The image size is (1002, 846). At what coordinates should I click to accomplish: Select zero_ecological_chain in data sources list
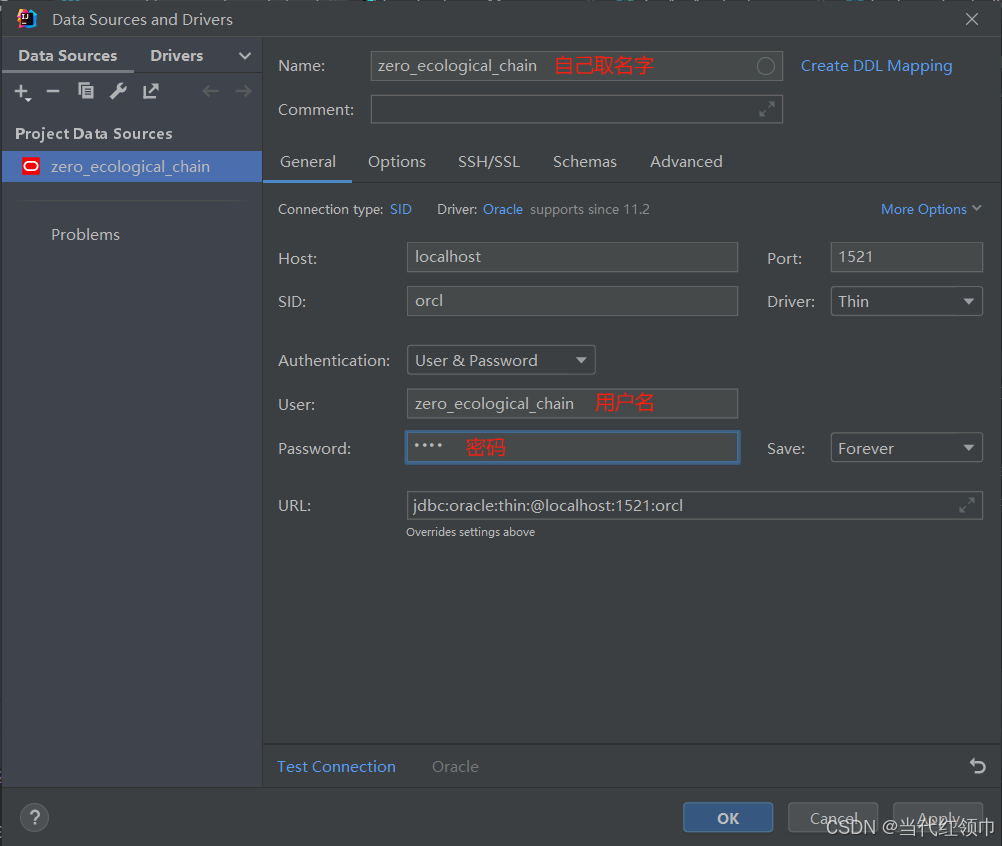coord(132,167)
